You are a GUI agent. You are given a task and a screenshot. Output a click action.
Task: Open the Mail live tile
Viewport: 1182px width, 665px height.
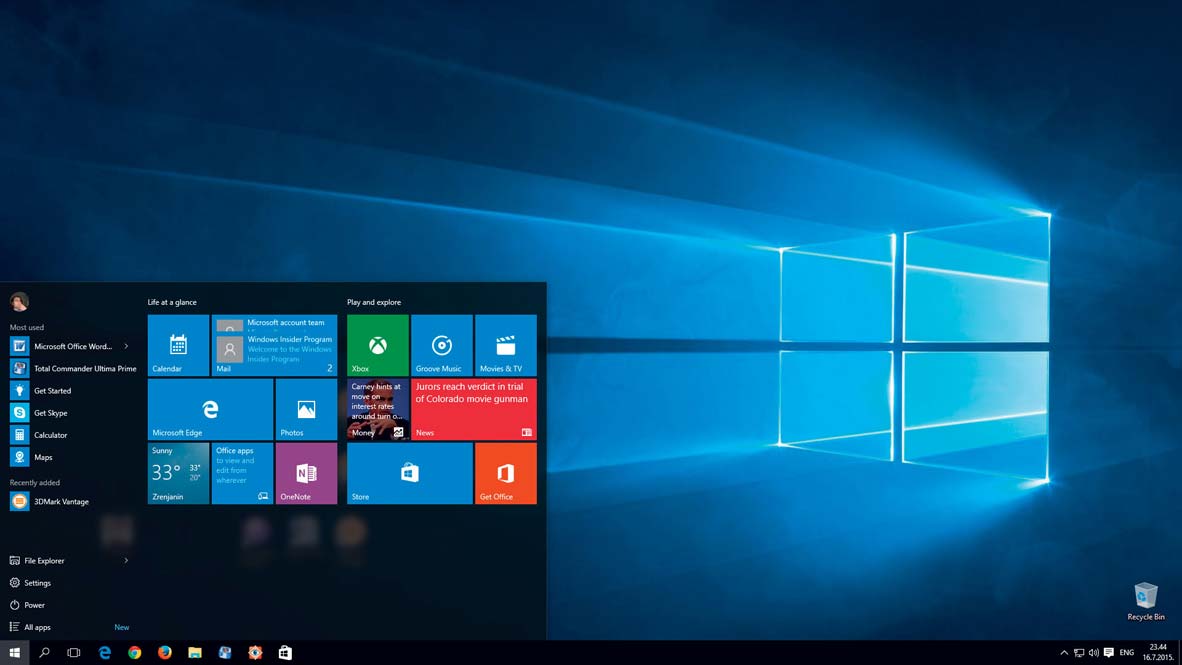pyautogui.click(x=274, y=345)
